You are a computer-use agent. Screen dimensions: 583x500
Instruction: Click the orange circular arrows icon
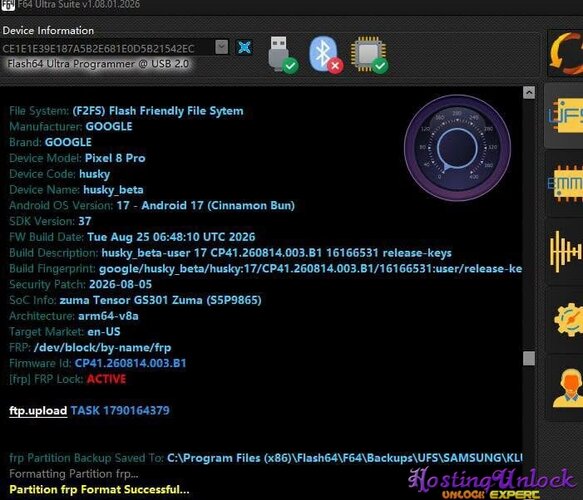pyautogui.click(x=566, y=53)
